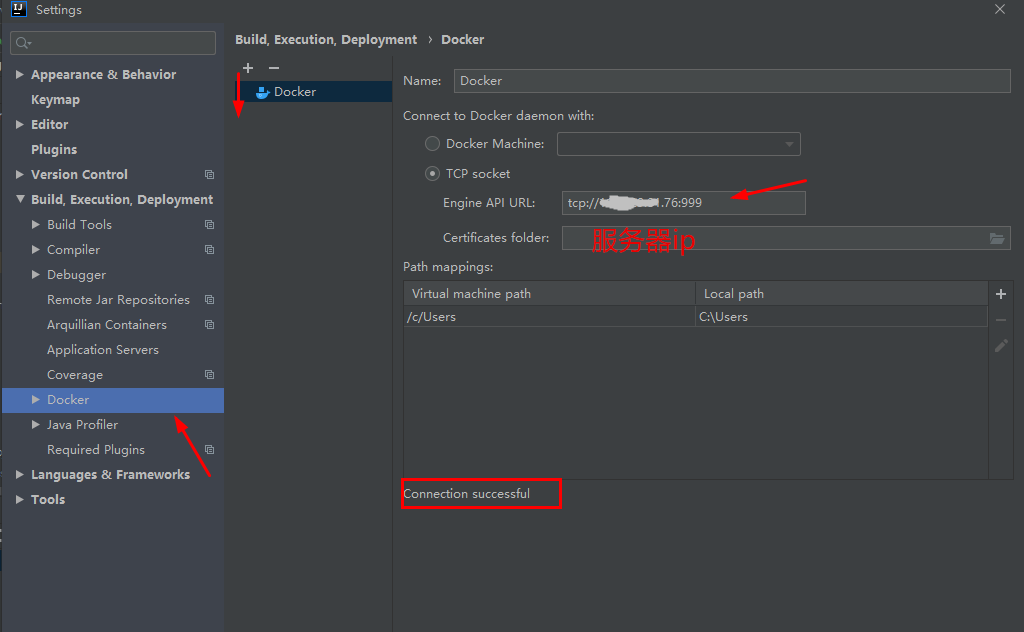
Task: Click the Engine API URL field
Action: coord(684,203)
